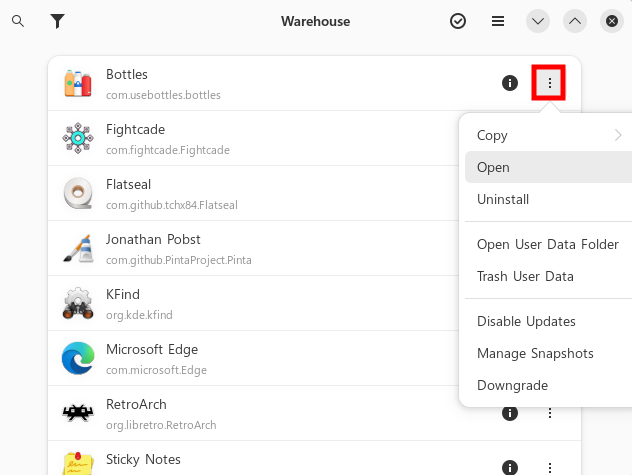Click com.usebottles.bottles app ID text

coord(163,95)
